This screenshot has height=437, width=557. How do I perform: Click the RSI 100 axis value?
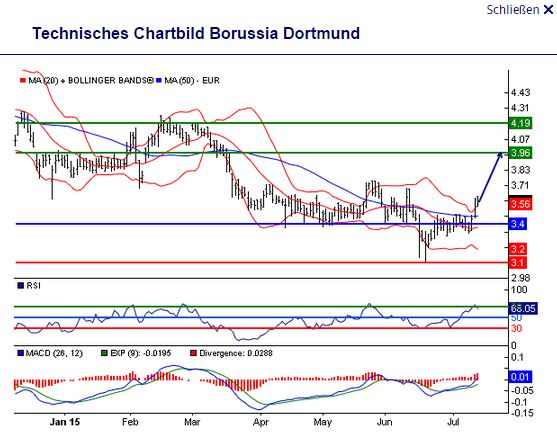click(x=519, y=290)
